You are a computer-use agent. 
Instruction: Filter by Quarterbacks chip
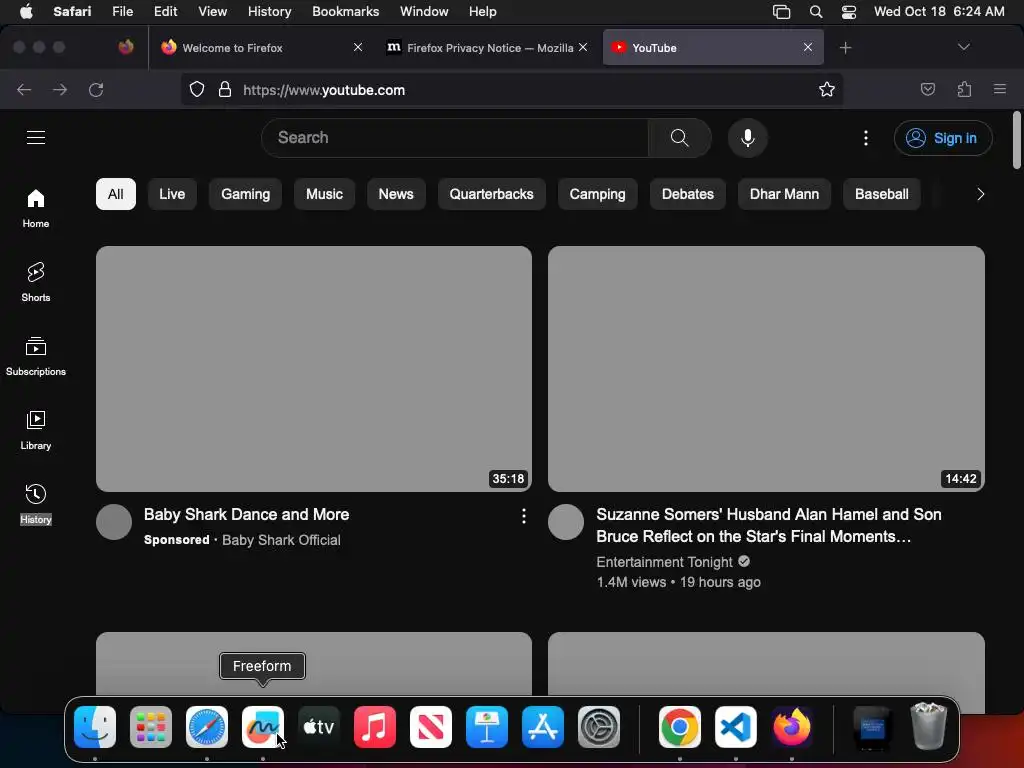pyautogui.click(x=491, y=194)
